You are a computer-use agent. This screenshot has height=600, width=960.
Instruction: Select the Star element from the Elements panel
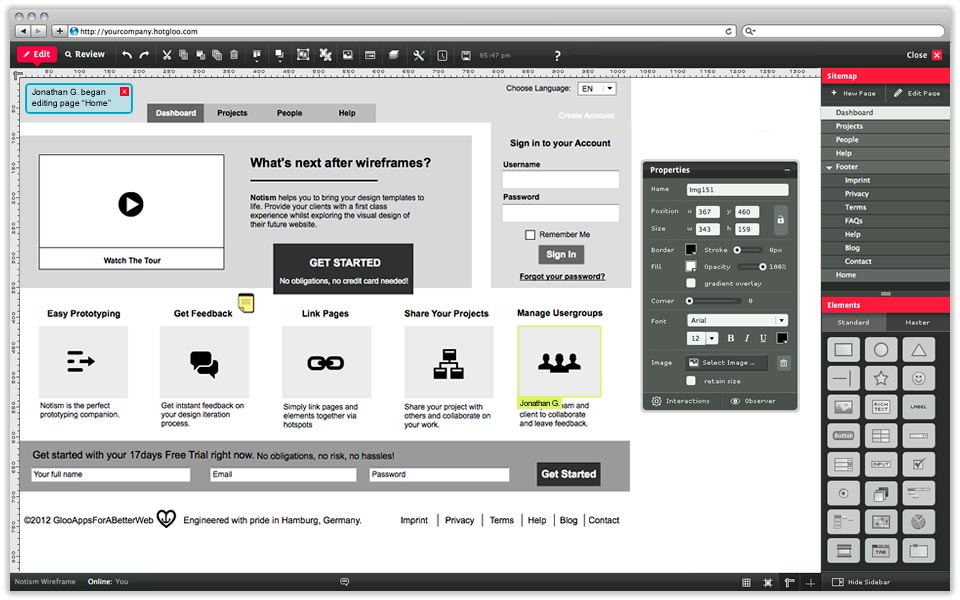(x=880, y=376)
